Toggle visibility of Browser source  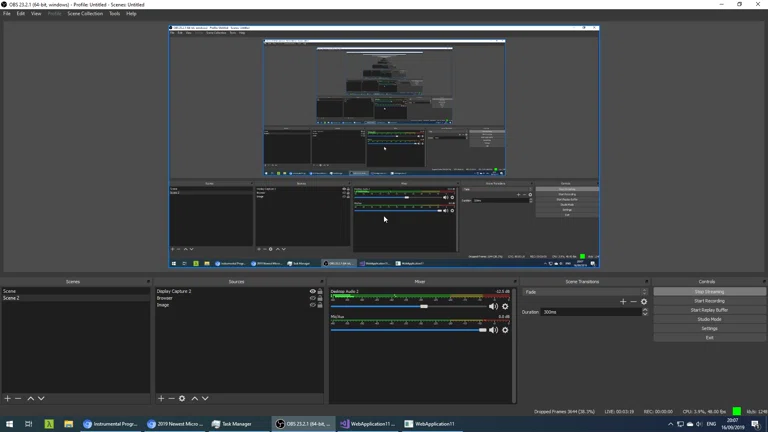(312, 298)
